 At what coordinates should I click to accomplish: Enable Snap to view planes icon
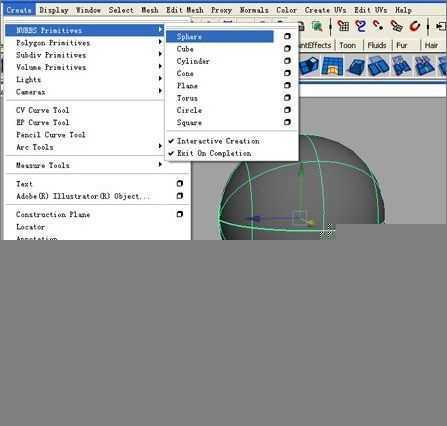point(397,26)
